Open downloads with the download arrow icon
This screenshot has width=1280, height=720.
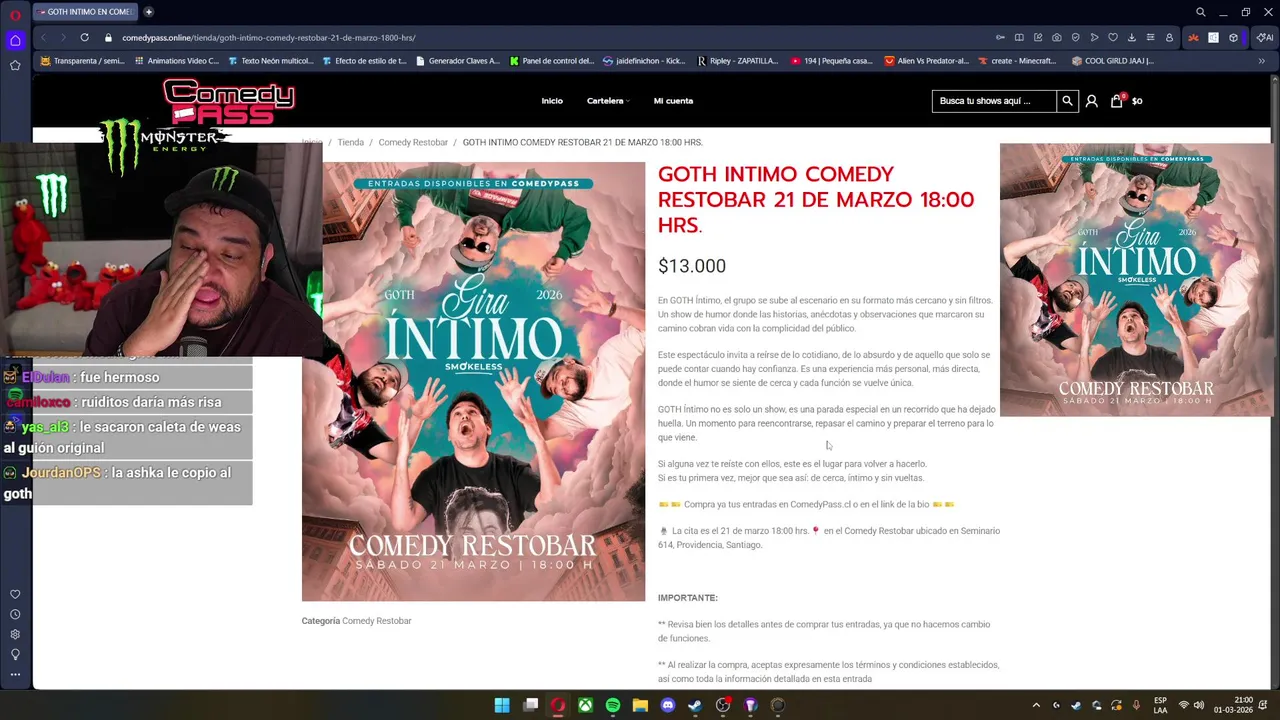pos(1132,38)
